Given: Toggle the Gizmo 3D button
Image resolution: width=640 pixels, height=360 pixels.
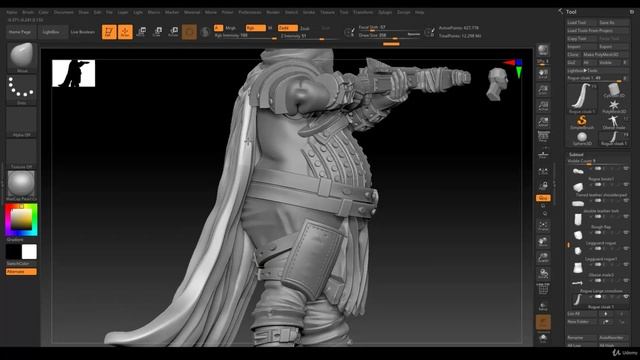Looking at the screenshot, I should [x=189, y=32].
